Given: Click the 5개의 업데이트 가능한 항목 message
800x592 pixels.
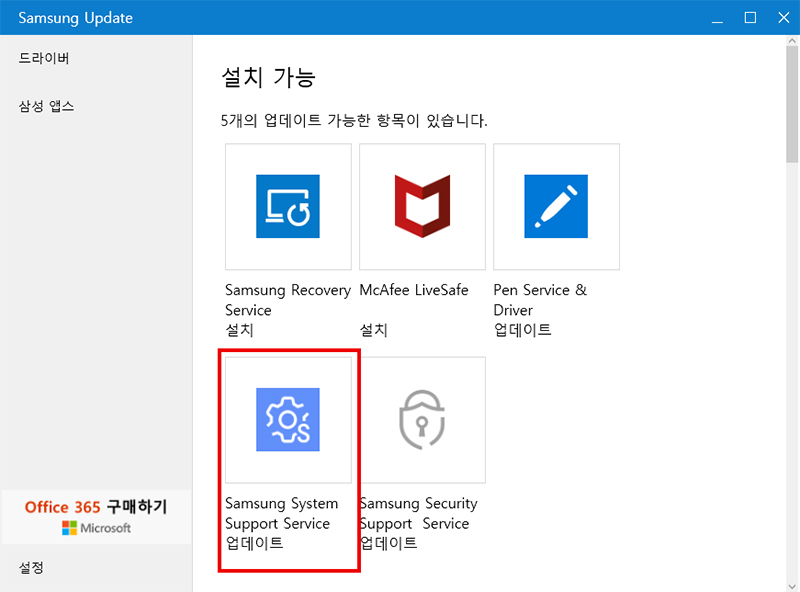Looking at the screenshot, I should 354,121.
